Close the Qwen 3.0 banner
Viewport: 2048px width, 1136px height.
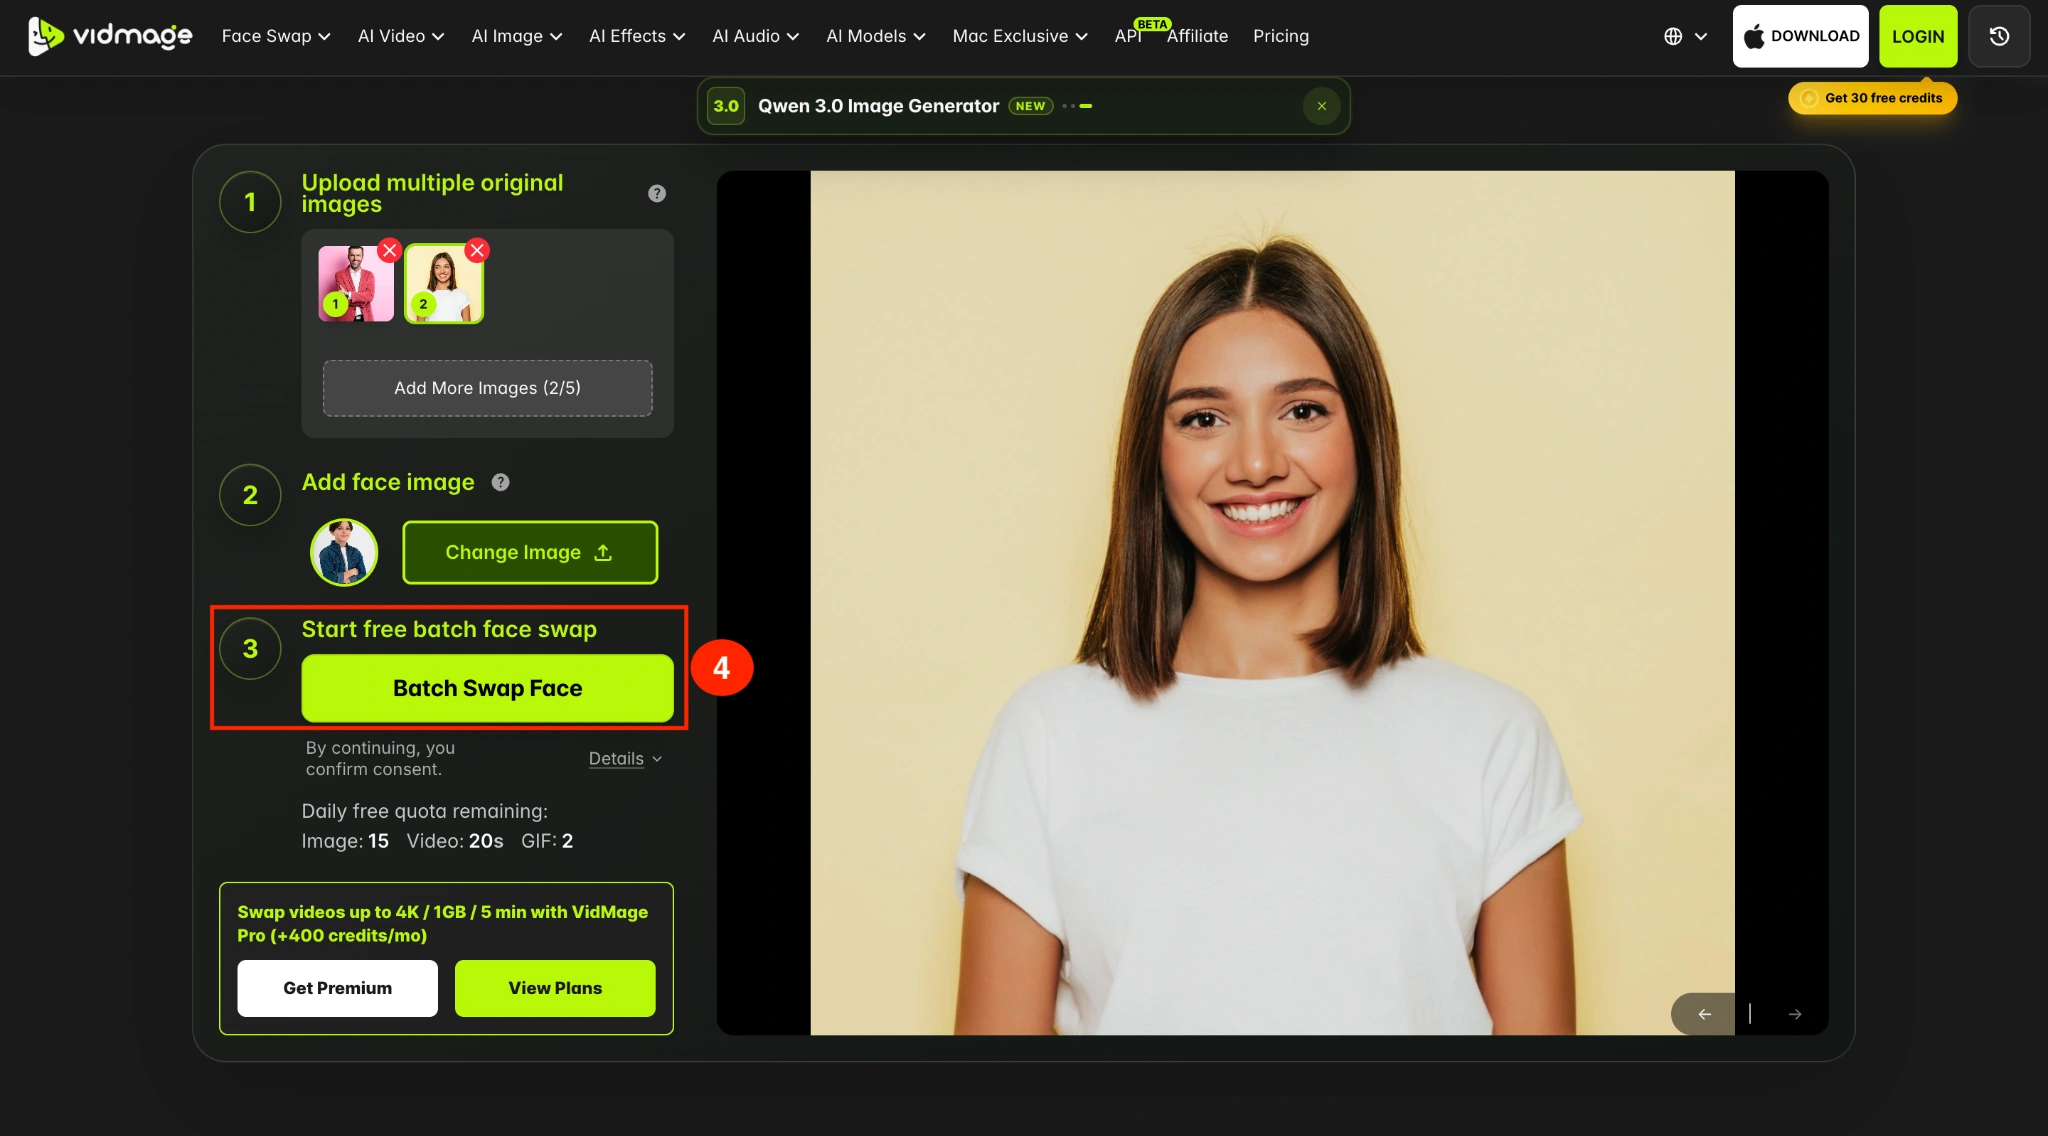pyautogui.click(x=1321, y=106)
